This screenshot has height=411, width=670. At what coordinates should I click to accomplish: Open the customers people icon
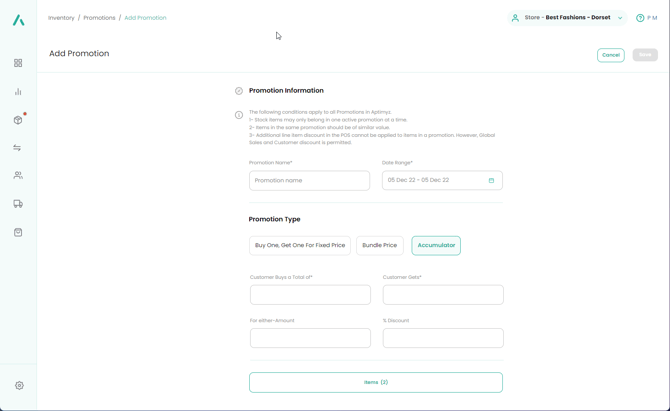click(18, 175)
